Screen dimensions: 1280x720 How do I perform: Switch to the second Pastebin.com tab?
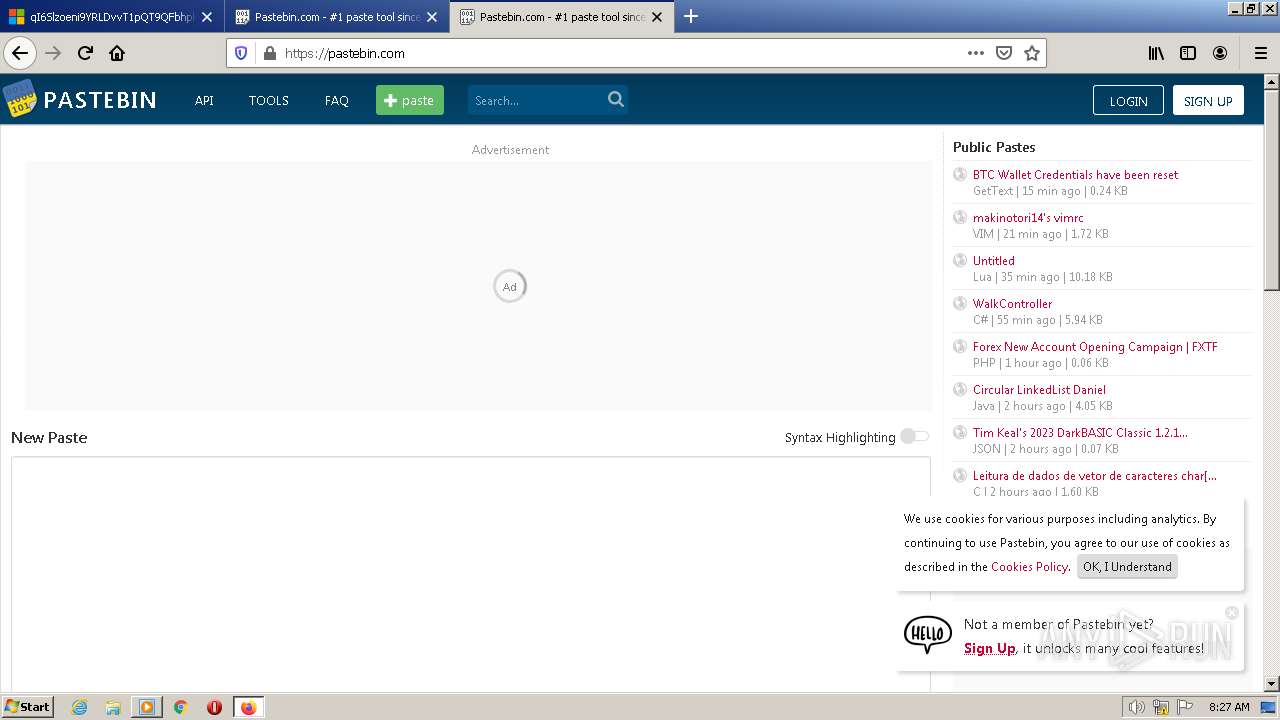pyautogui.click(x=336, y=17)
